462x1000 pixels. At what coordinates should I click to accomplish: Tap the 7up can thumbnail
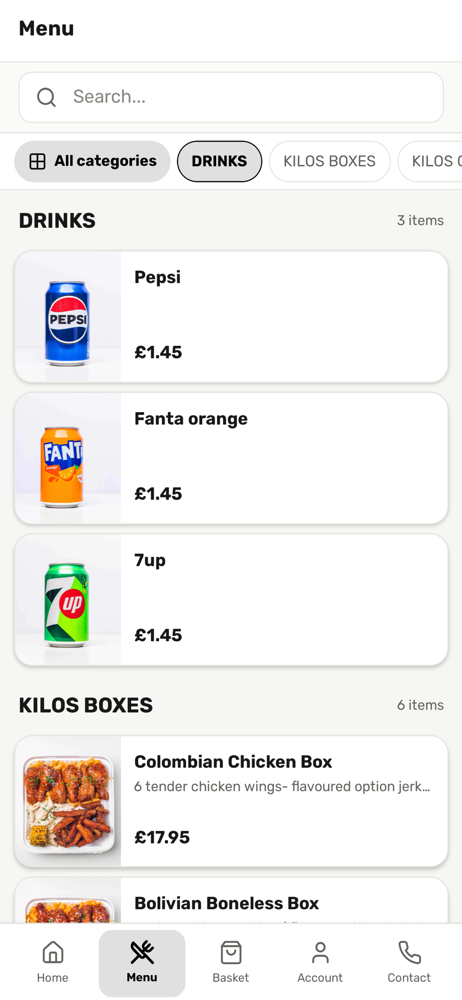coord(68,600)
